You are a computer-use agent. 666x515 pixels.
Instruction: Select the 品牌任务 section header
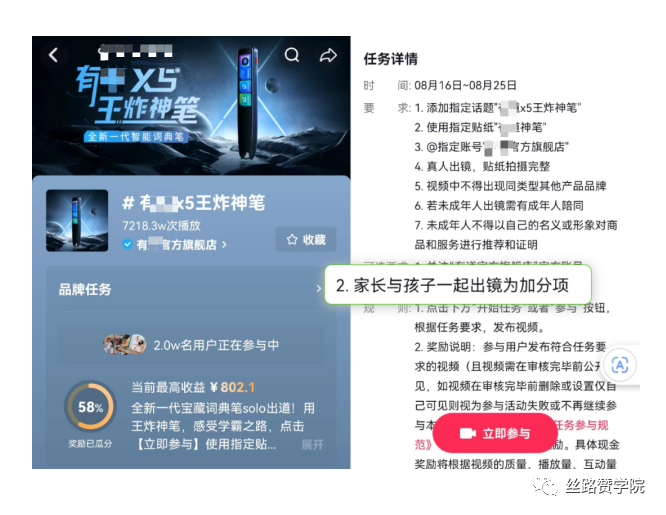(x=85, y=289)
